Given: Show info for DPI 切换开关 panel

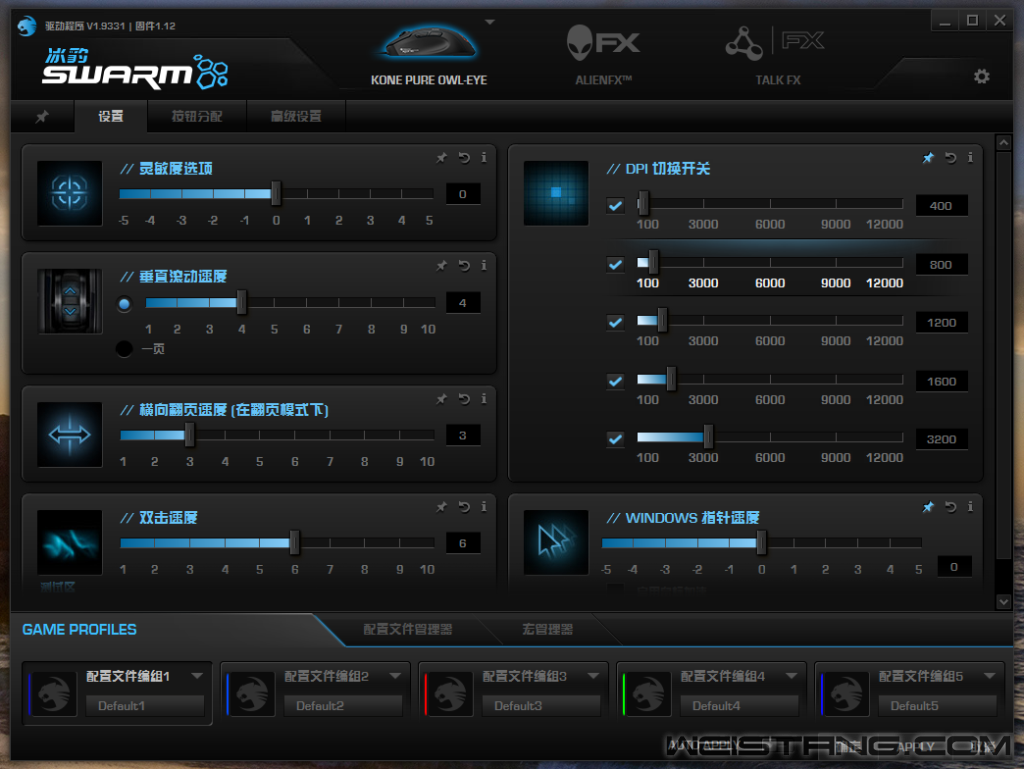Looking at the screenshot, I should [970, 157].
